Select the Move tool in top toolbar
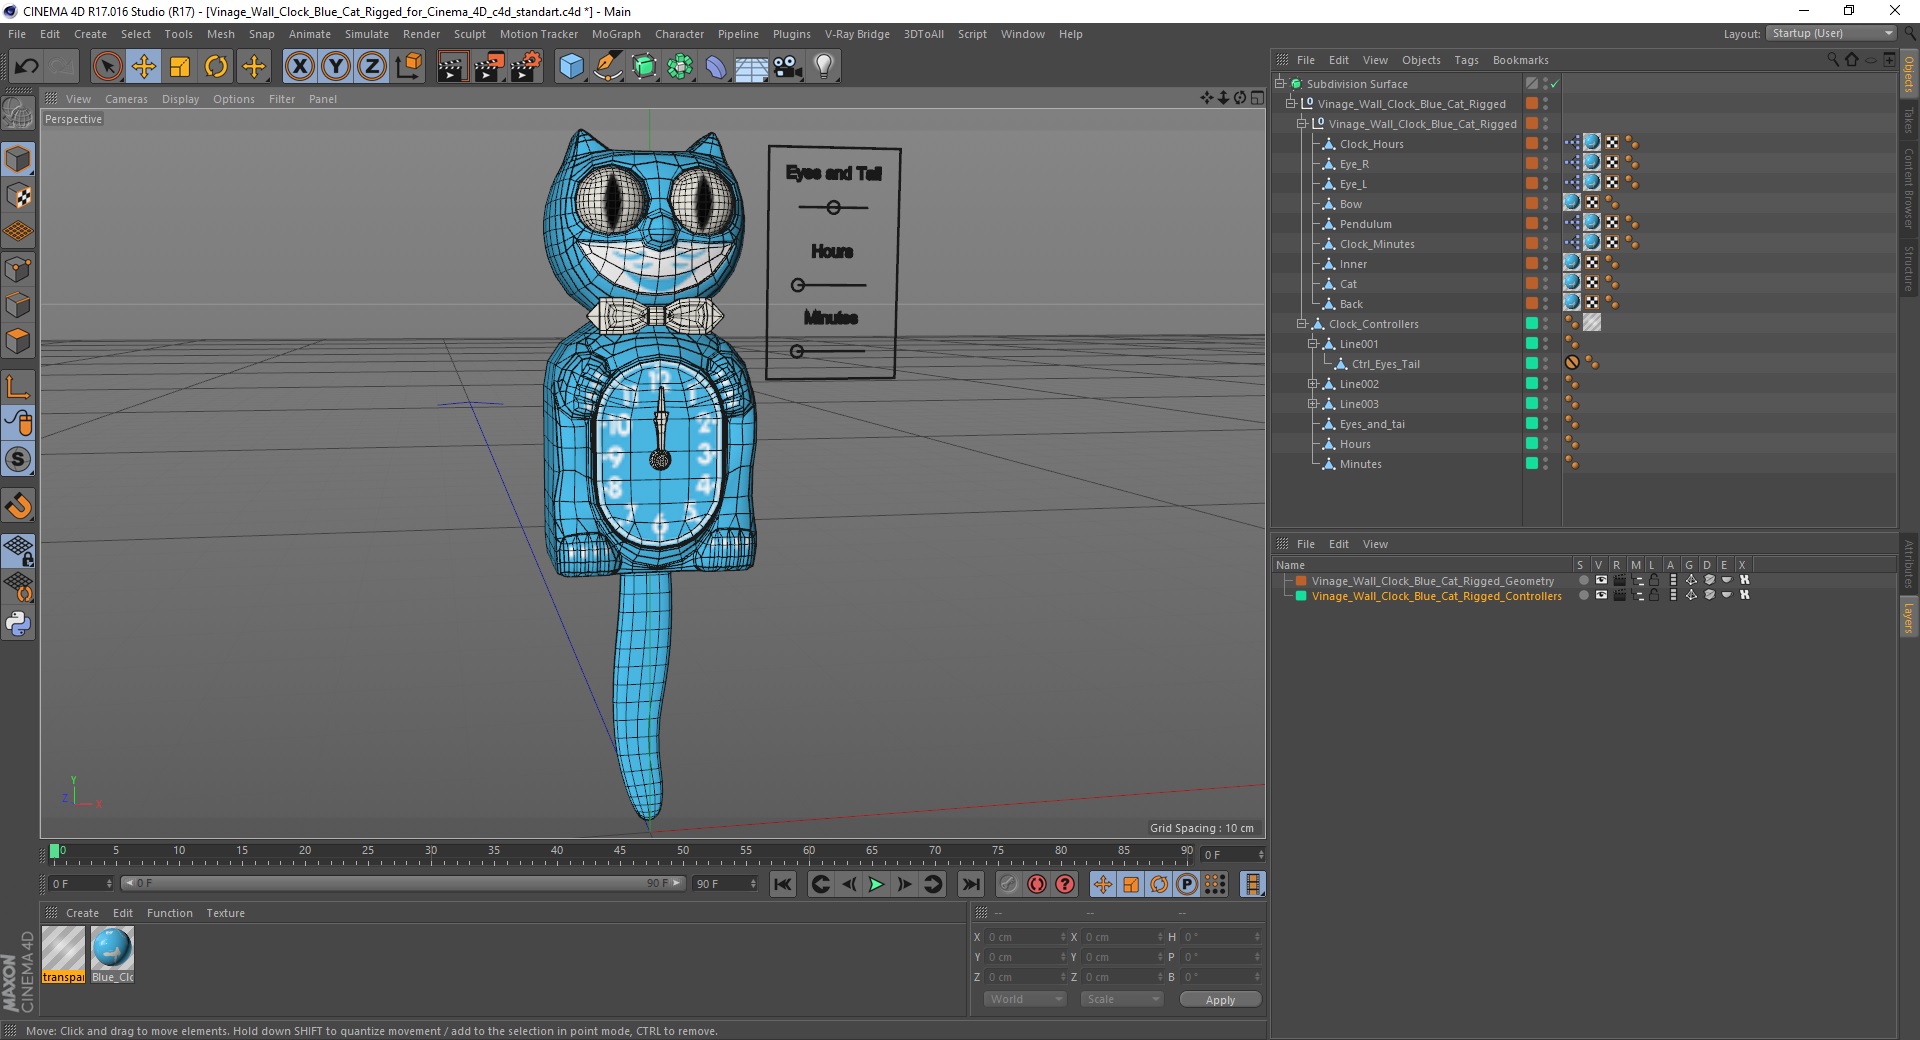The width and height of the screenshot is (1920, 1040). tap(144, 67)
